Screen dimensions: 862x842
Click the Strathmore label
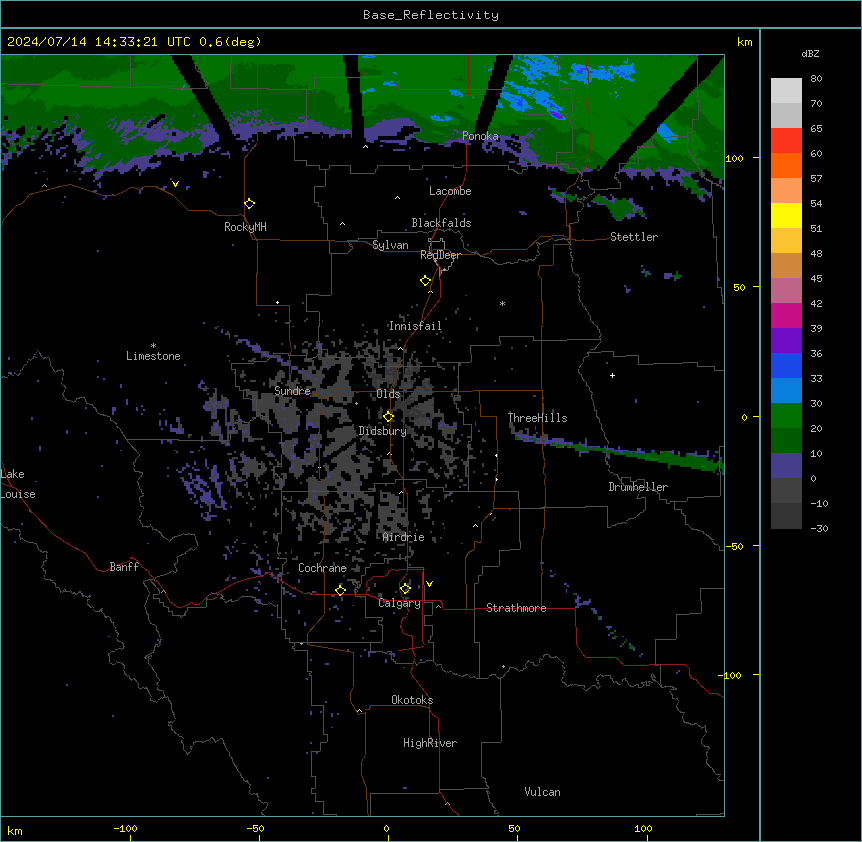pyautogui.click(x=516, y=608)
